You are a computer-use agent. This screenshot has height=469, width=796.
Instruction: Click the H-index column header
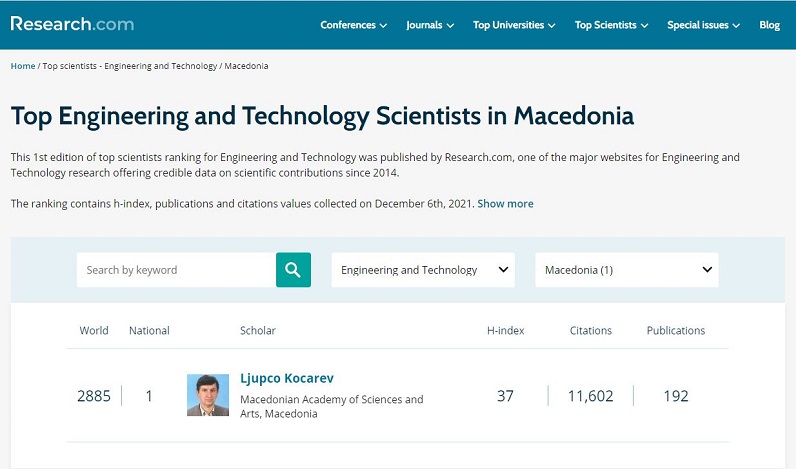click(505, 331)
